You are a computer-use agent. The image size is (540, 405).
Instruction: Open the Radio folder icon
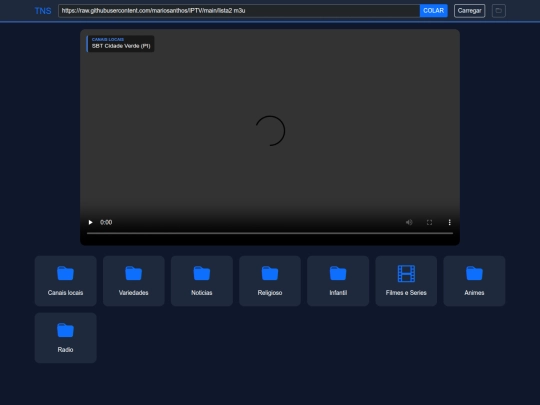(x=65, y=330)
